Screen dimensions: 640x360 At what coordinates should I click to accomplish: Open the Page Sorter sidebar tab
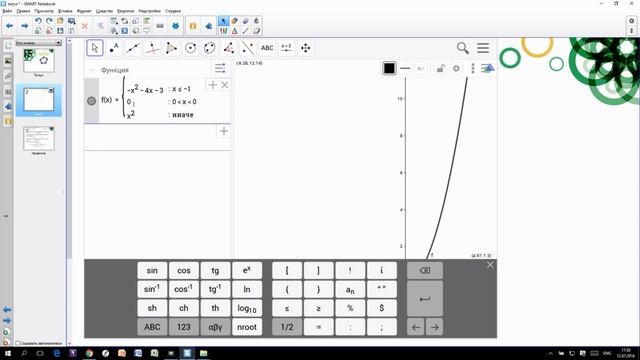[8, 46]
